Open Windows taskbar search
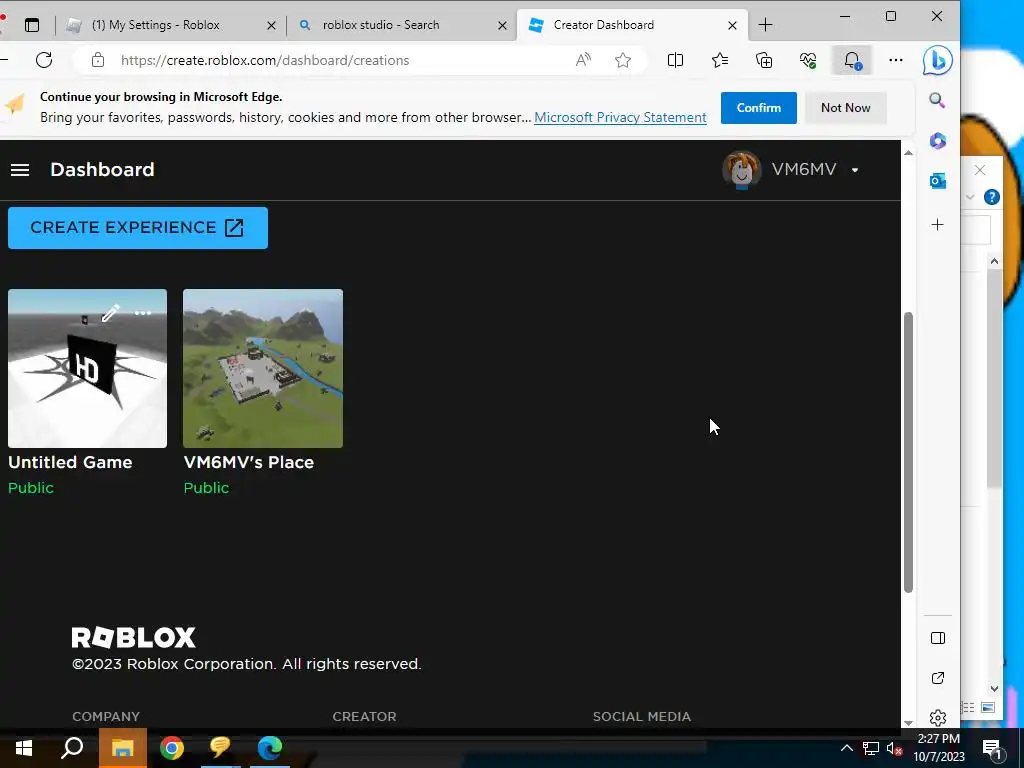The height and width of the screenshot is (768, 1024). coord(72,748)
